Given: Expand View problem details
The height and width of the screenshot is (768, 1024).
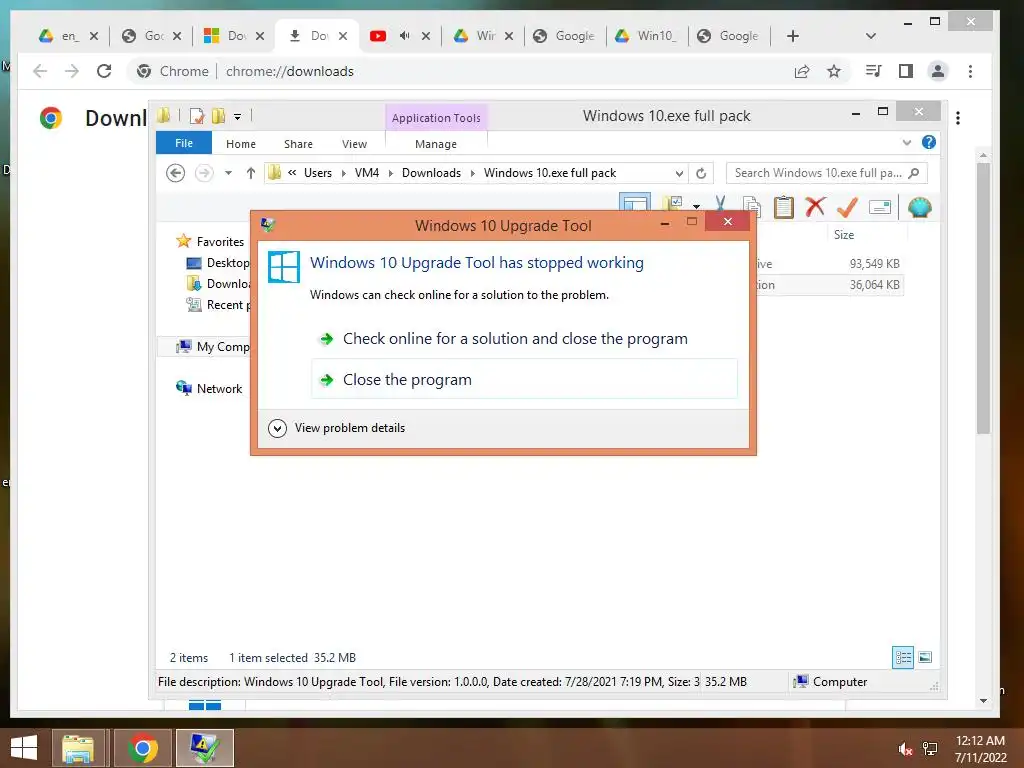Looking at the screenshot, I should [336, 428].
